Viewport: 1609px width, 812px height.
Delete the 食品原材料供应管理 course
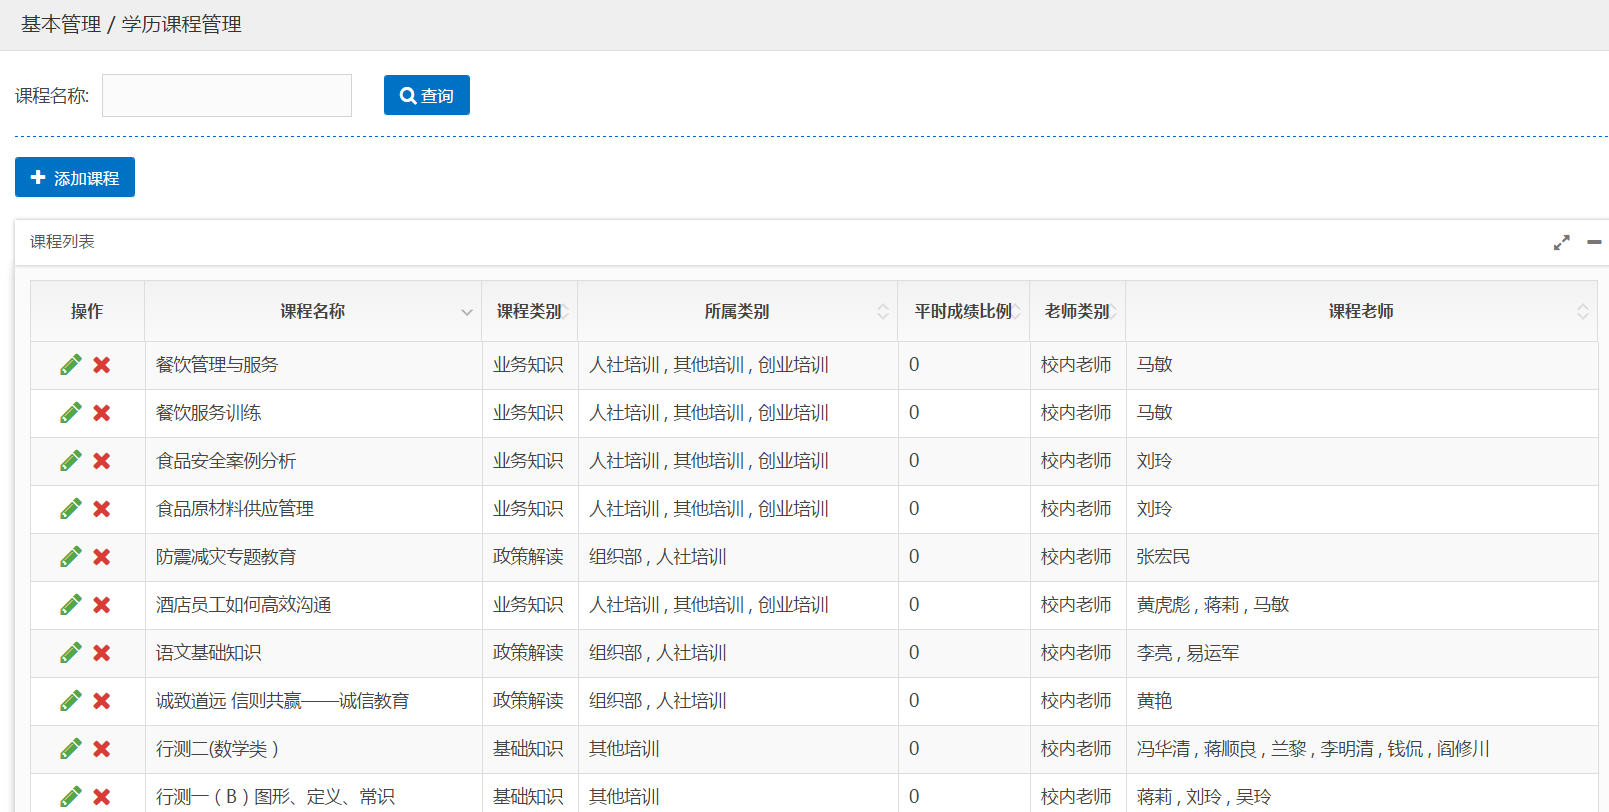(102, 509)
